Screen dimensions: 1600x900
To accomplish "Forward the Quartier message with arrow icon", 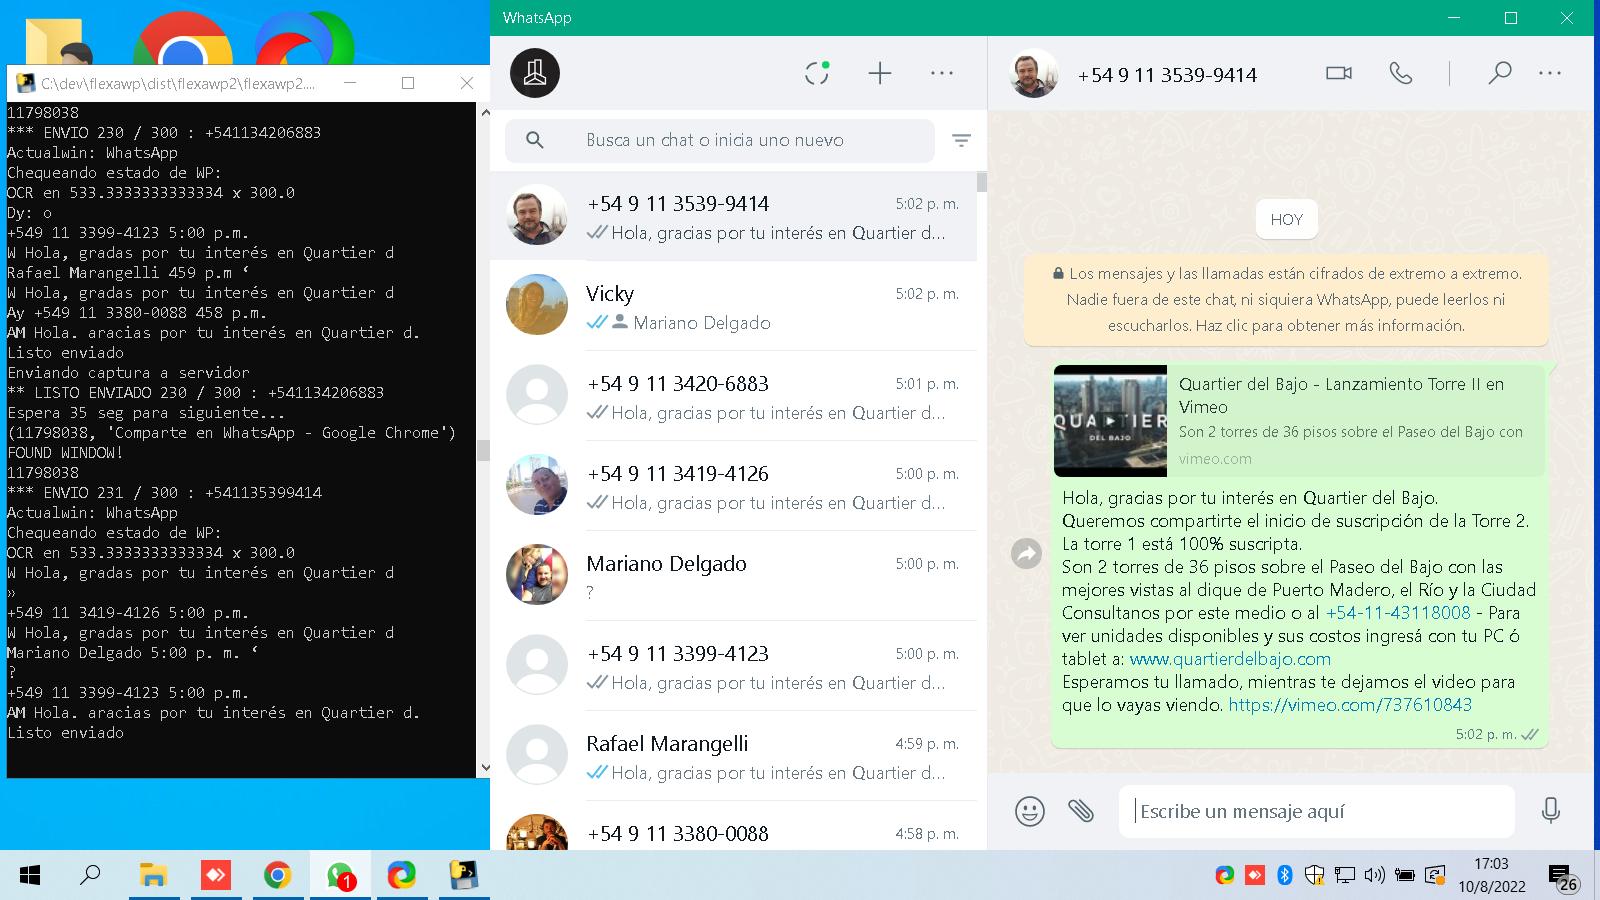I will [1027, 553].
